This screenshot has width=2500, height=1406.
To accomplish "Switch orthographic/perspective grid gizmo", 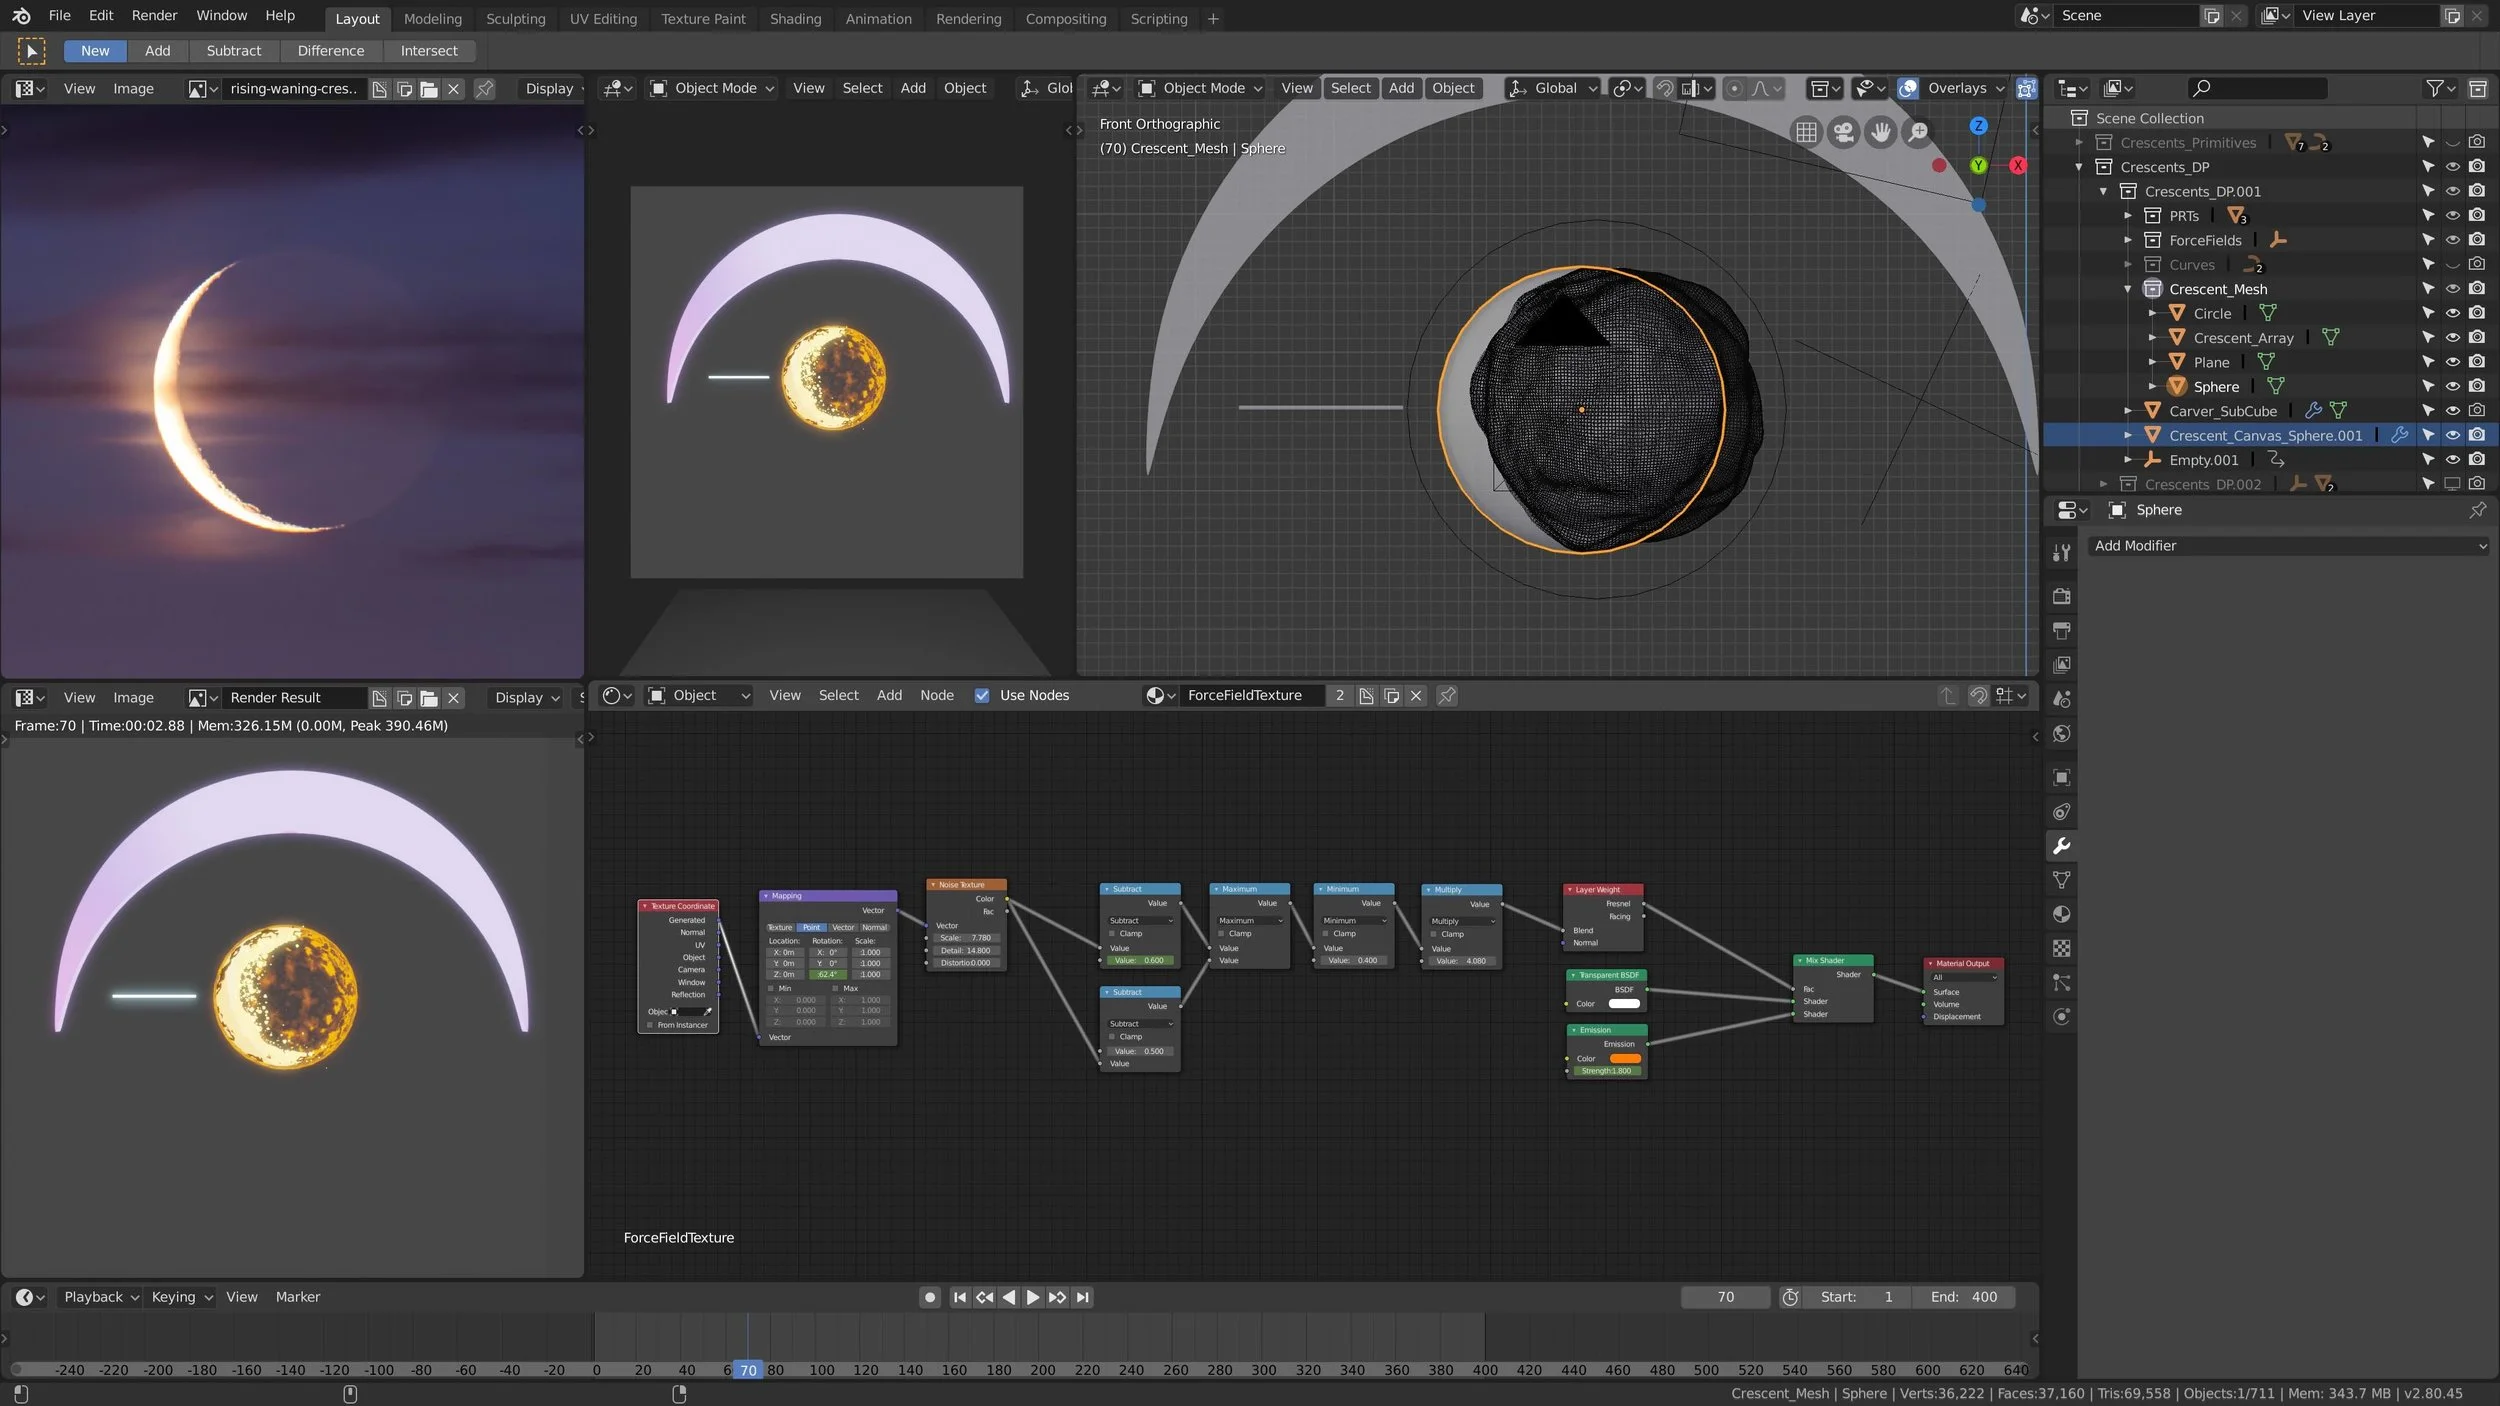I will [x=1806, y=132].
